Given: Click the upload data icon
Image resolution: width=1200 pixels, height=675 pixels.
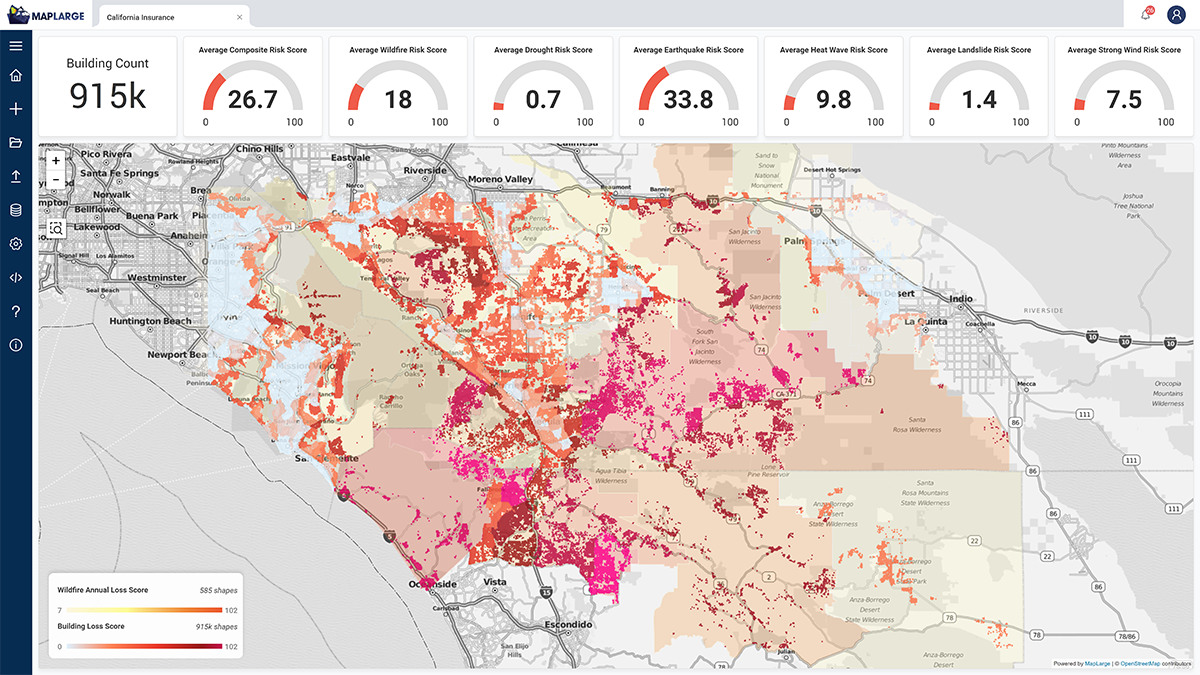Looking at the screenshot, I should point(15,176).
